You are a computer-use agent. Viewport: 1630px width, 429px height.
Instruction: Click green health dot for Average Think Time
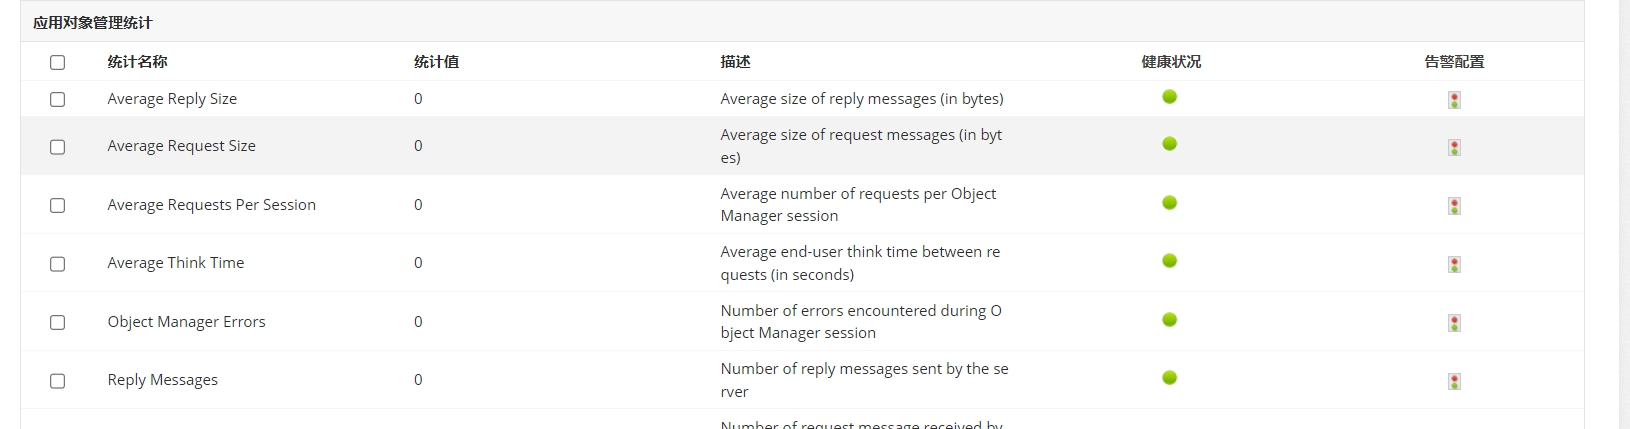click(1169, 261)
